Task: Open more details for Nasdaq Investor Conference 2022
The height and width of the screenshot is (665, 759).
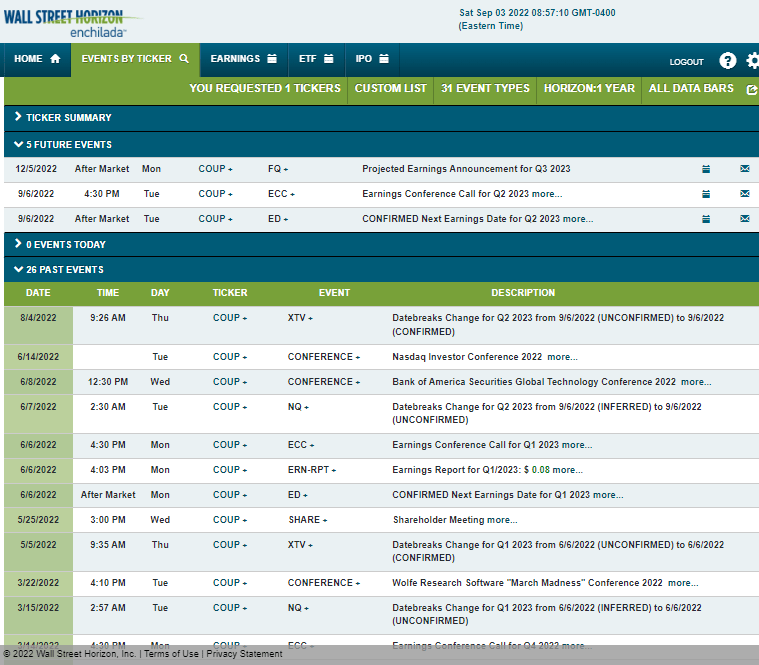Action: (x=562, y=357)
